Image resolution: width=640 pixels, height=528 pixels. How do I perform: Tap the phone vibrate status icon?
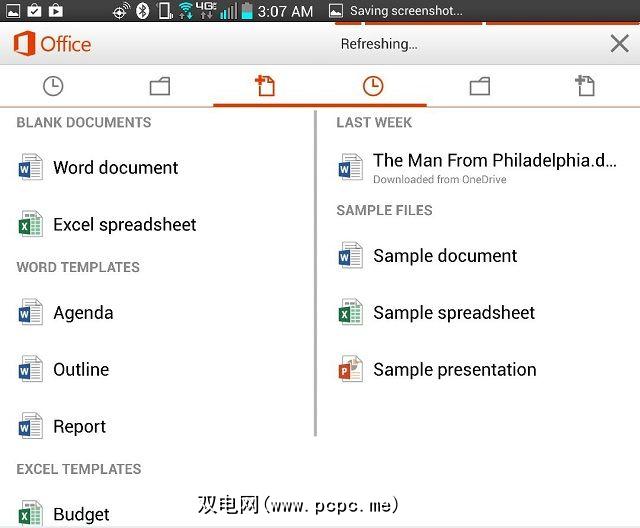coord(165,11)
